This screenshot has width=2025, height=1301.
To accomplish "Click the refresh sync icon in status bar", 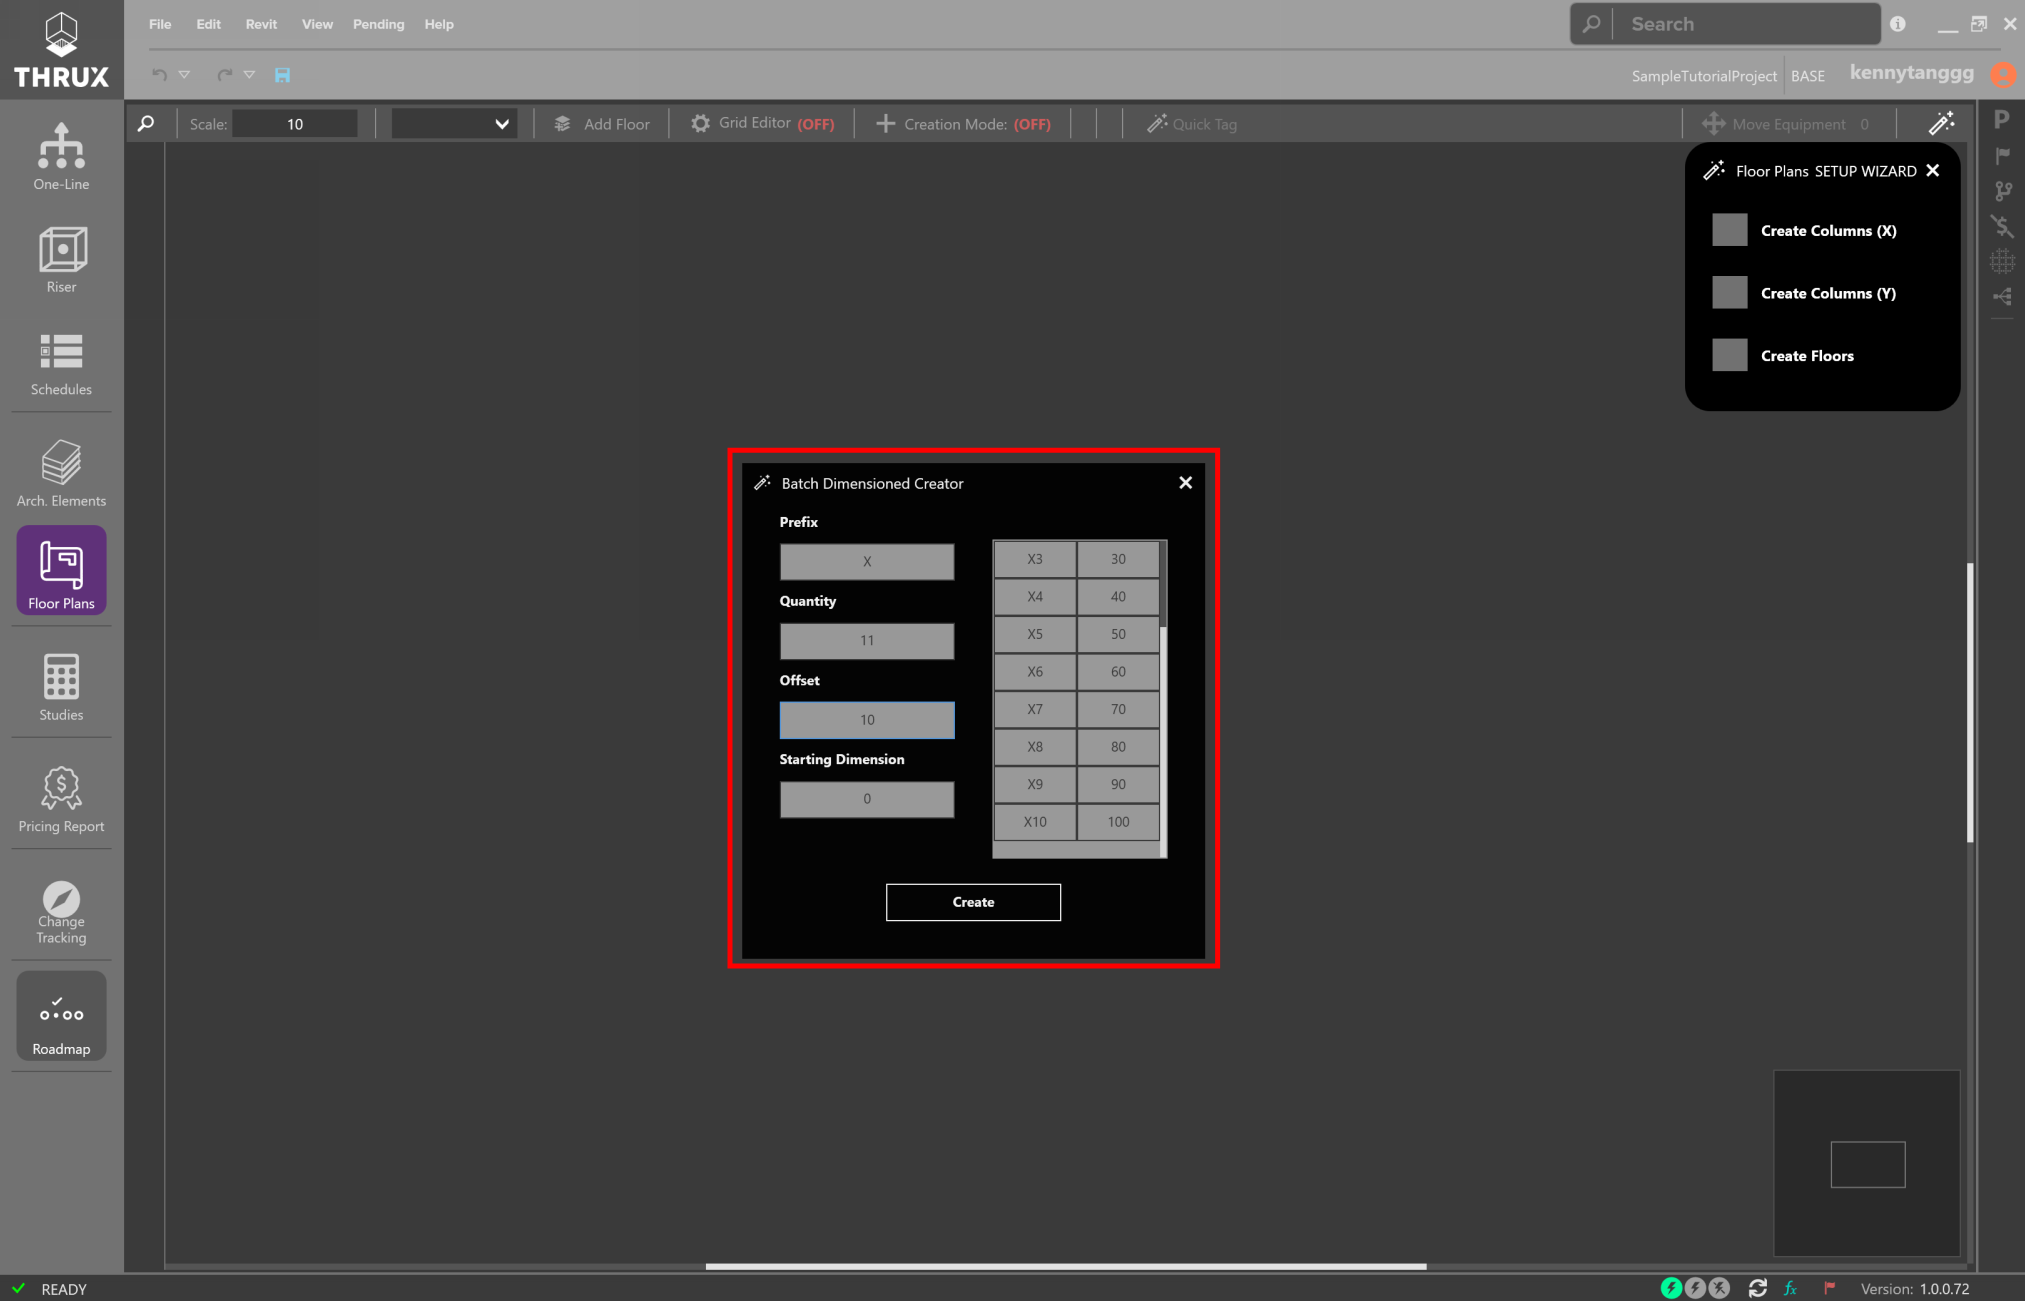I will (1757, 1288).
